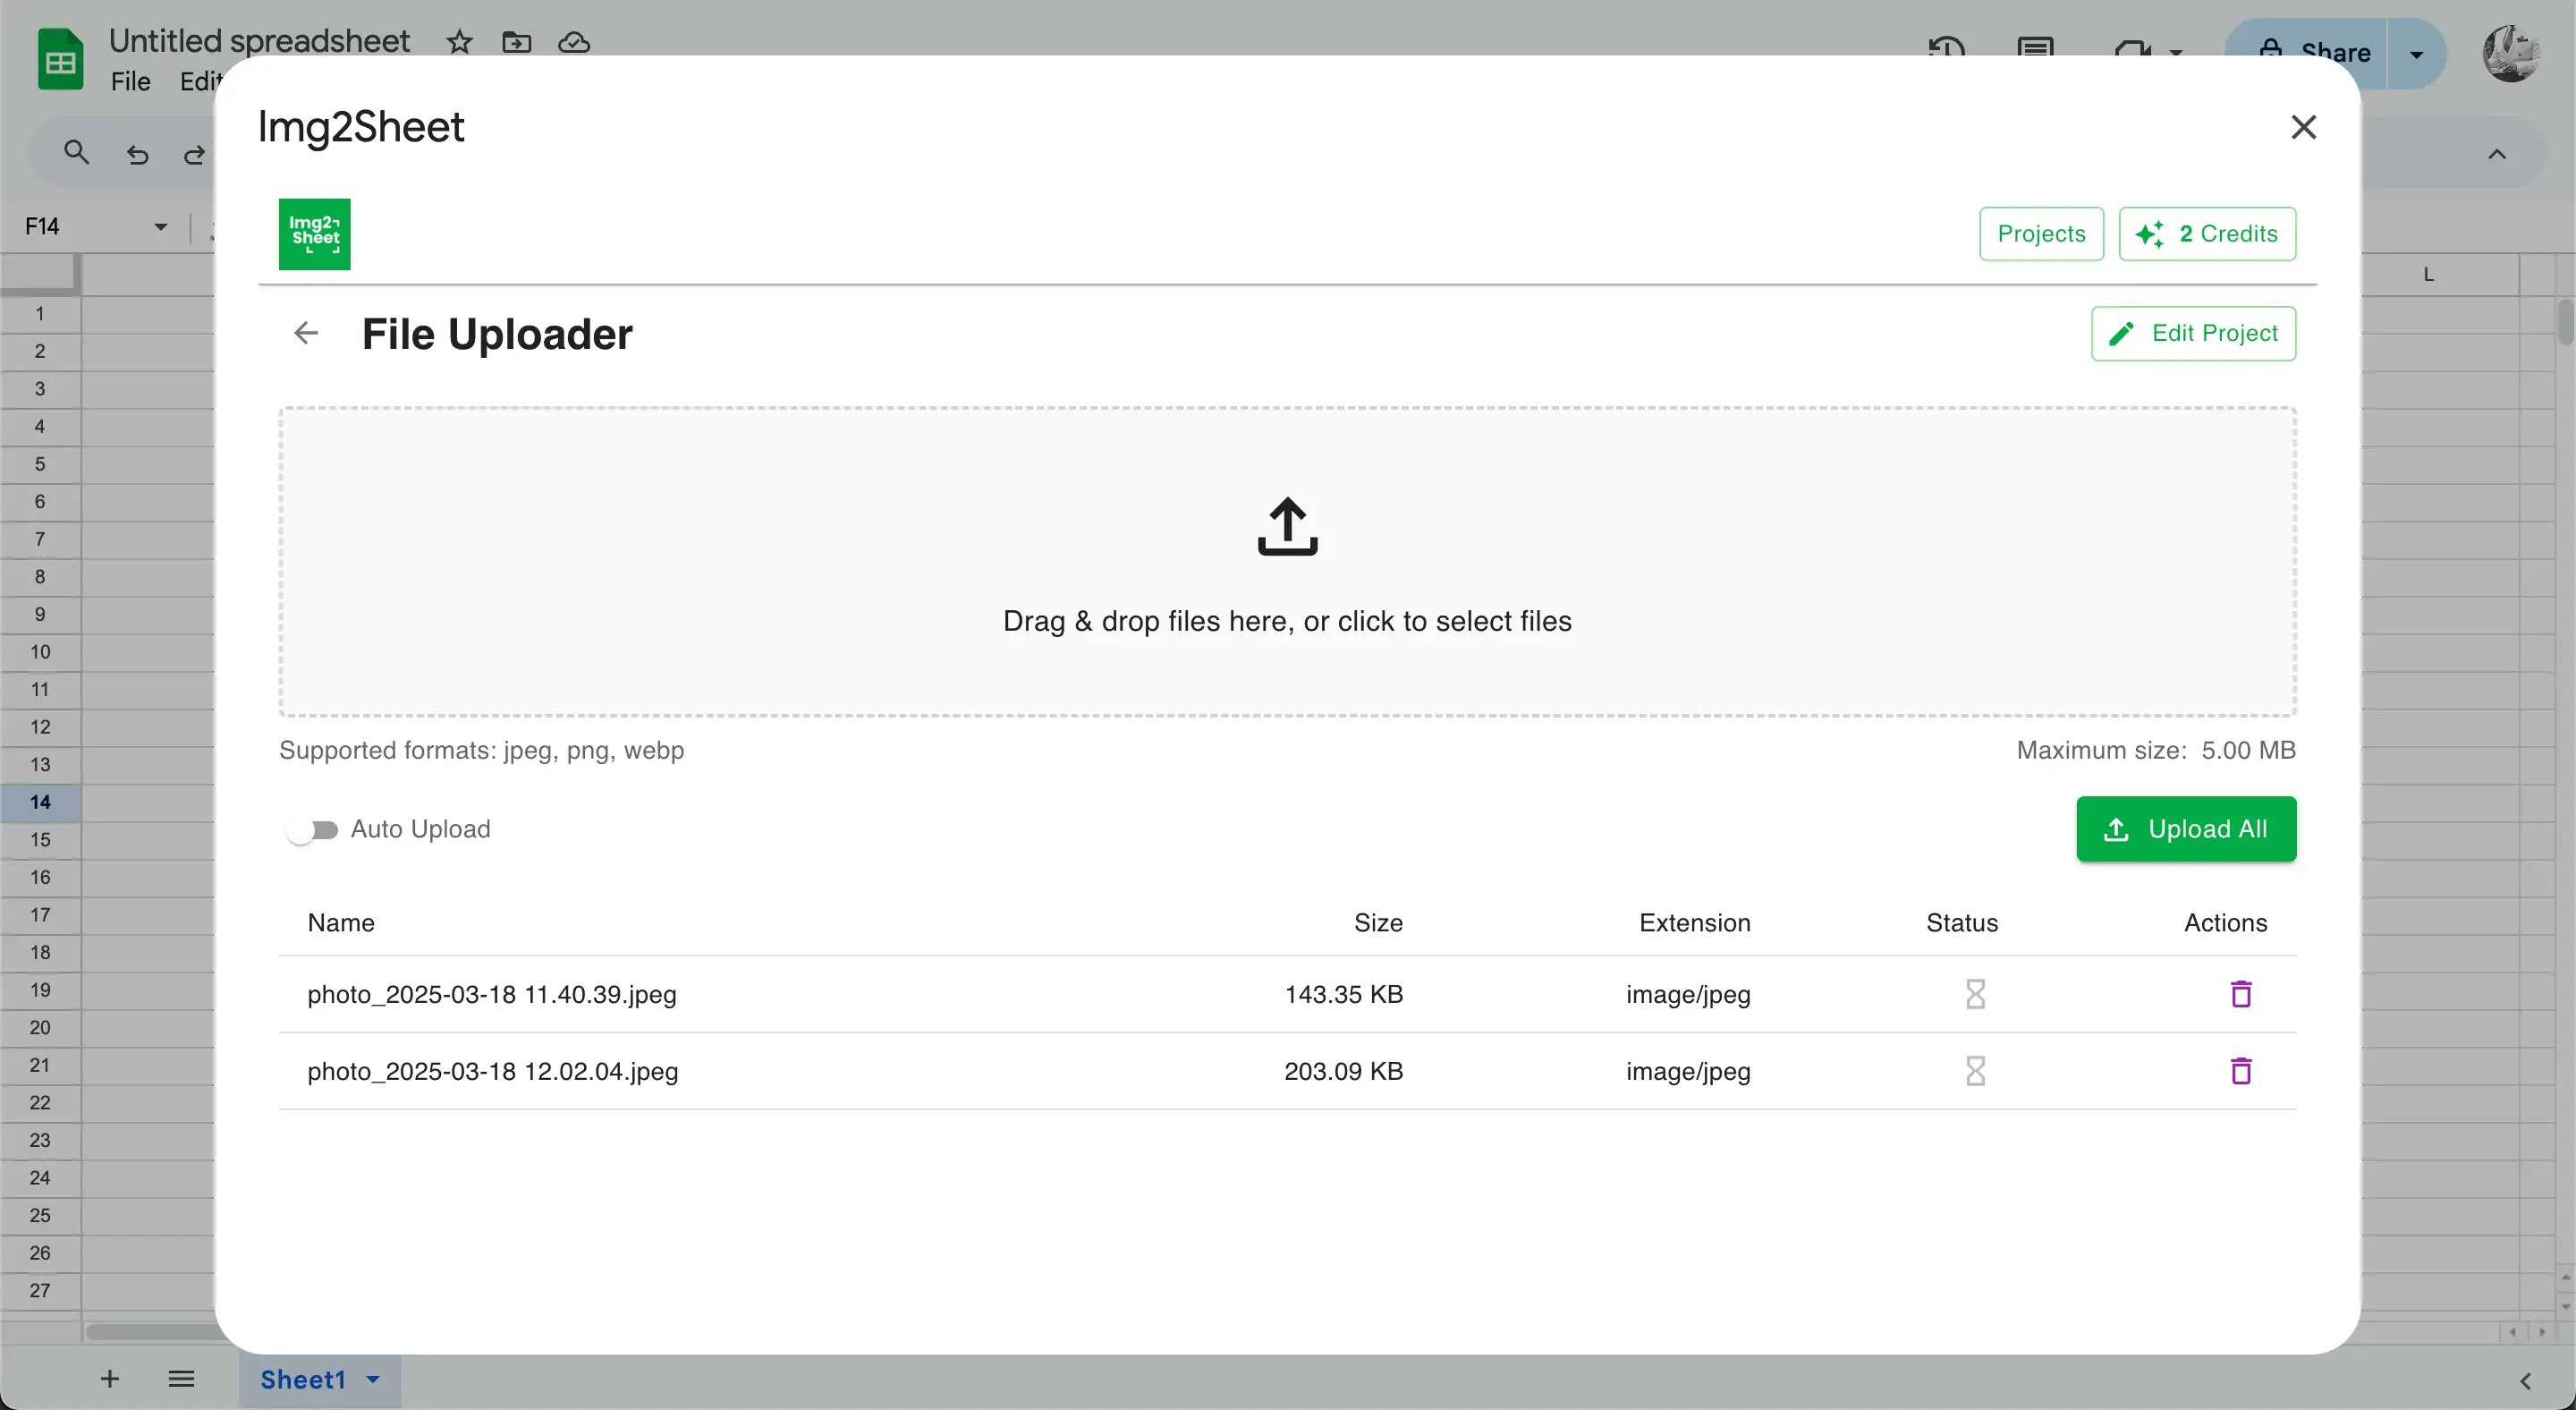Click the cloud document status icon

coord(574,42)
